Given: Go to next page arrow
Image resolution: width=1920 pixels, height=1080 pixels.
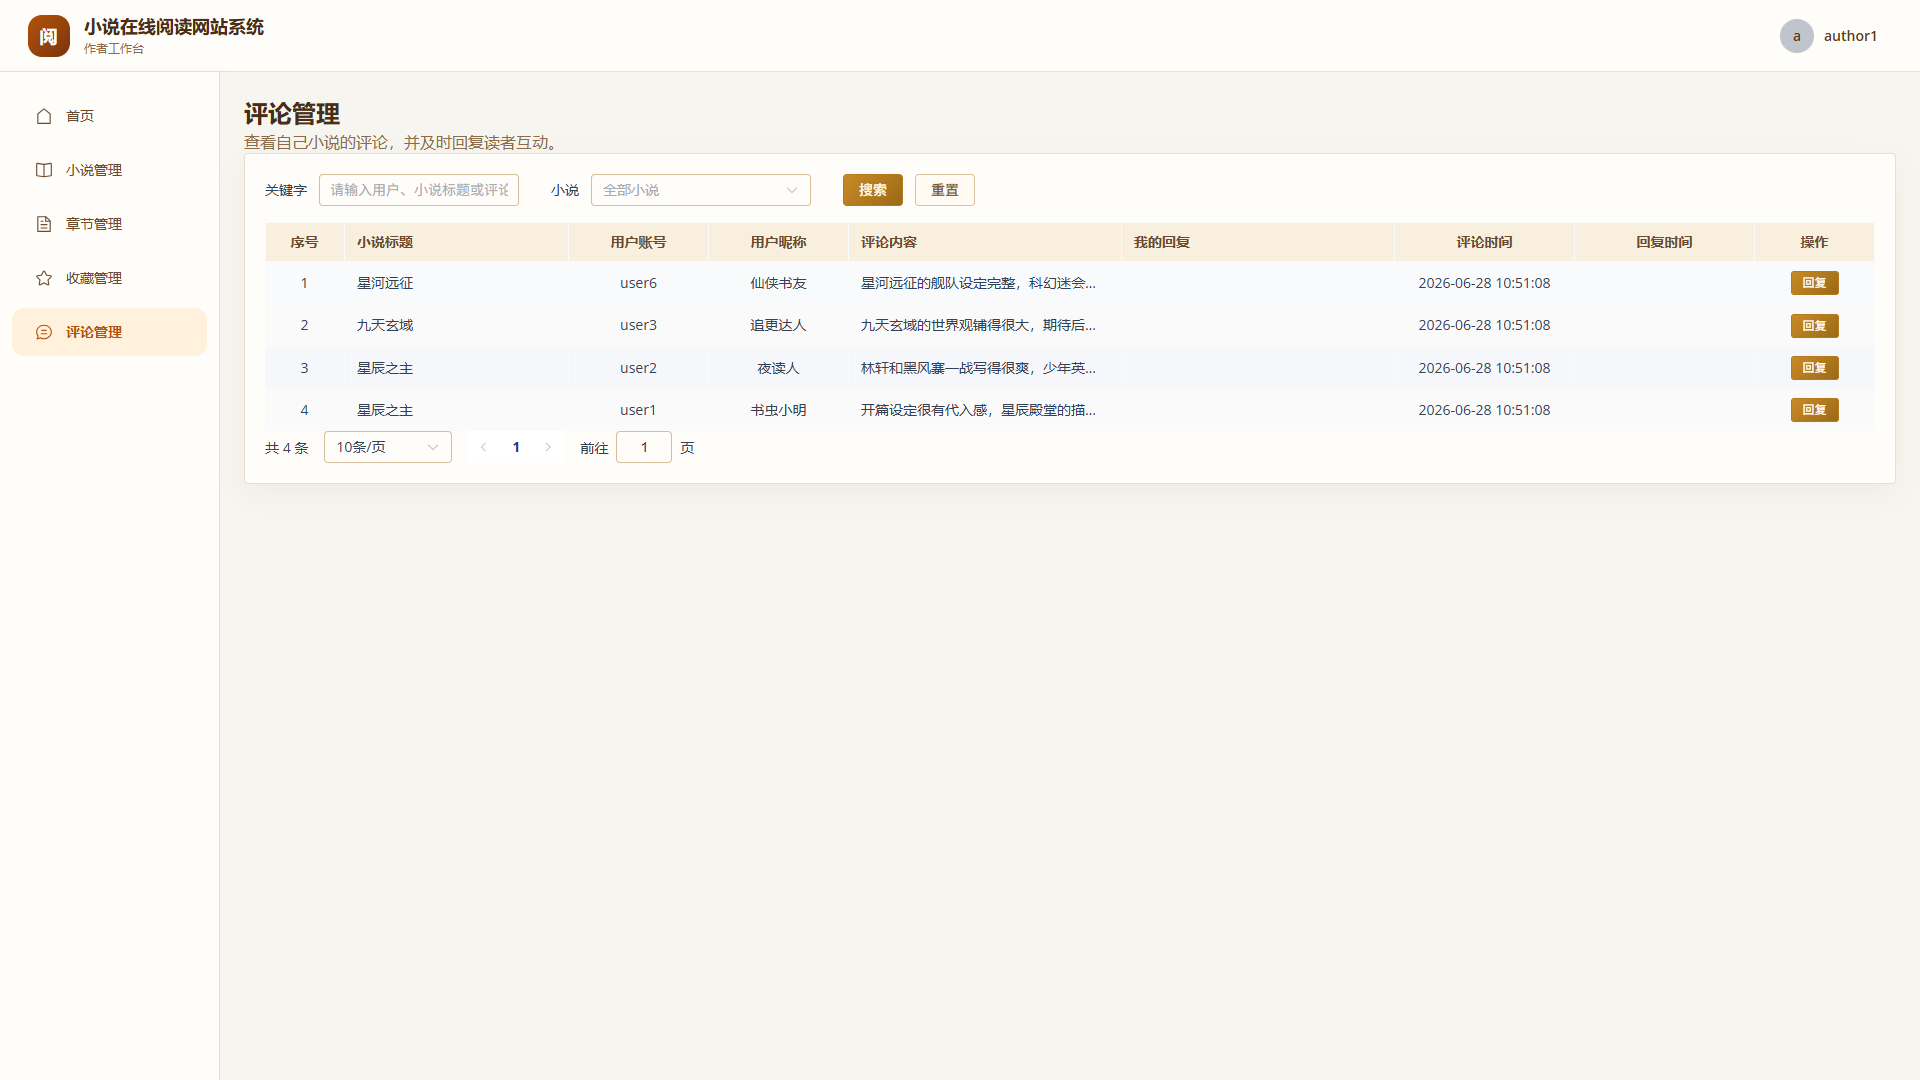Looking at the screenshot, I should coord(548,447).
